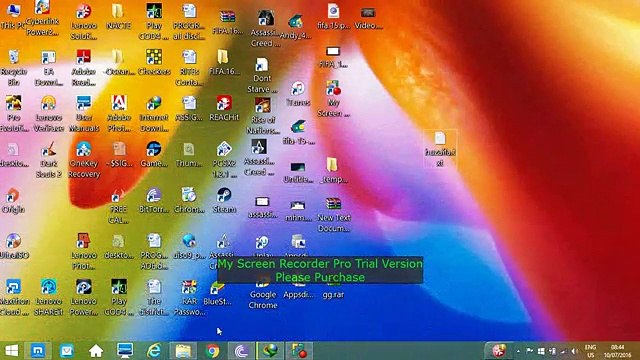
Task: Open Maxthon browser from the taskbar
Action: [x=38, y=351]
